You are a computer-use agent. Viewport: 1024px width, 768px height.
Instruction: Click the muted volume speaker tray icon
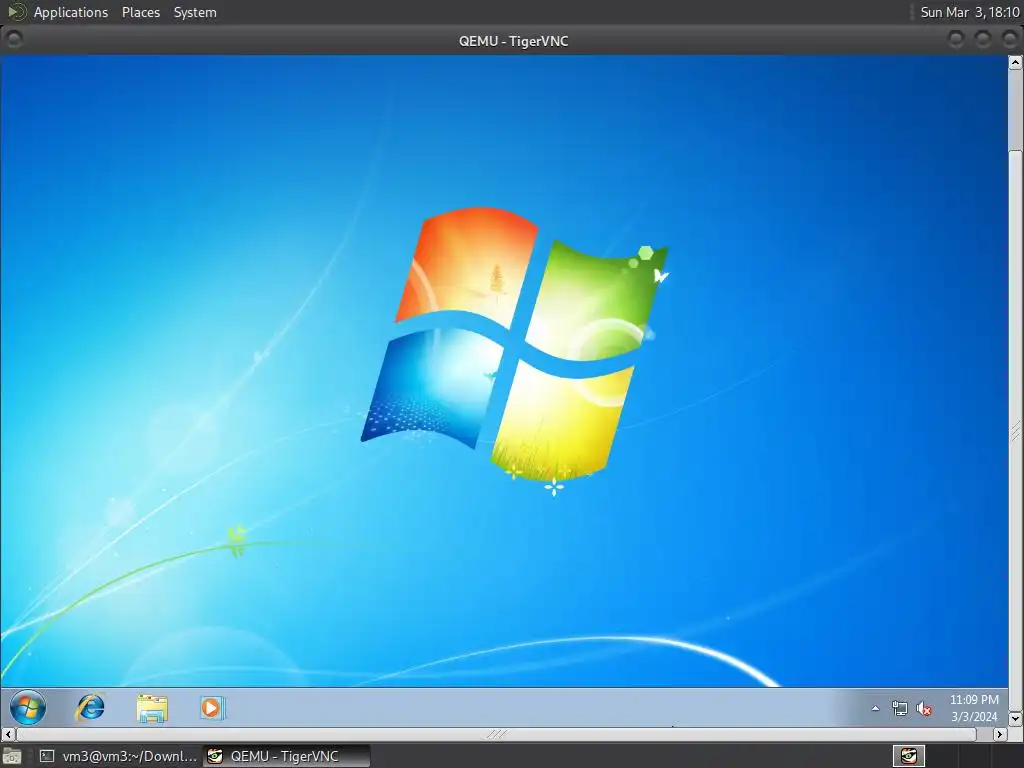coord(924,709)
